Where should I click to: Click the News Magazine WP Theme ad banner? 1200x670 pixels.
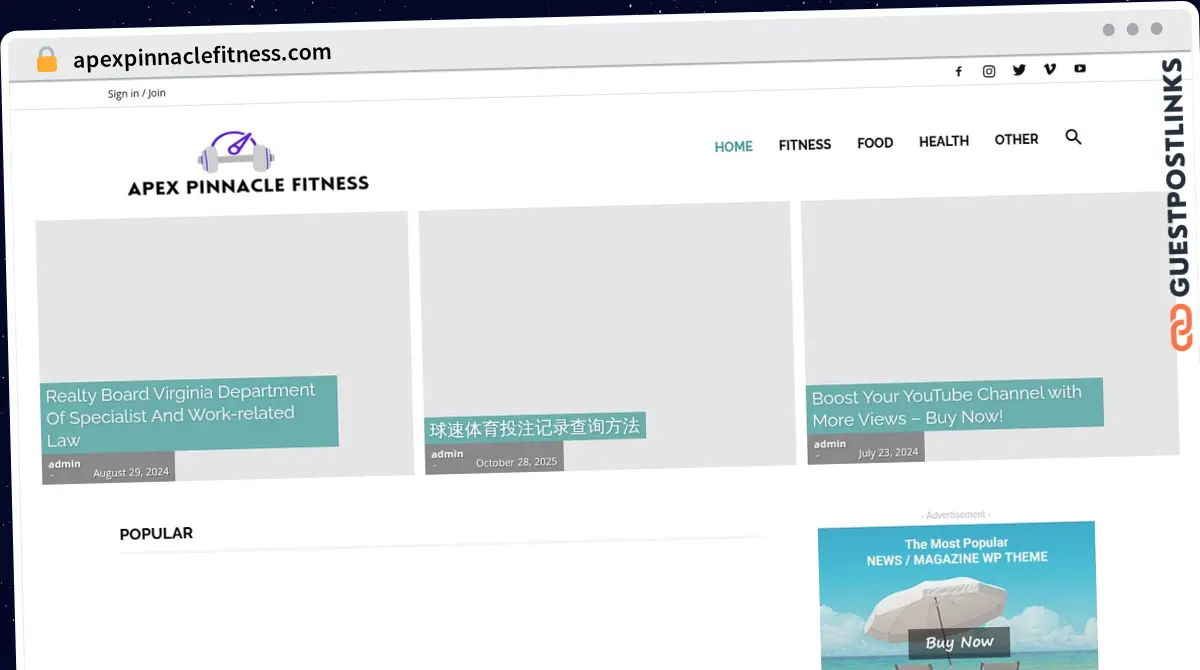pos(957,596)
